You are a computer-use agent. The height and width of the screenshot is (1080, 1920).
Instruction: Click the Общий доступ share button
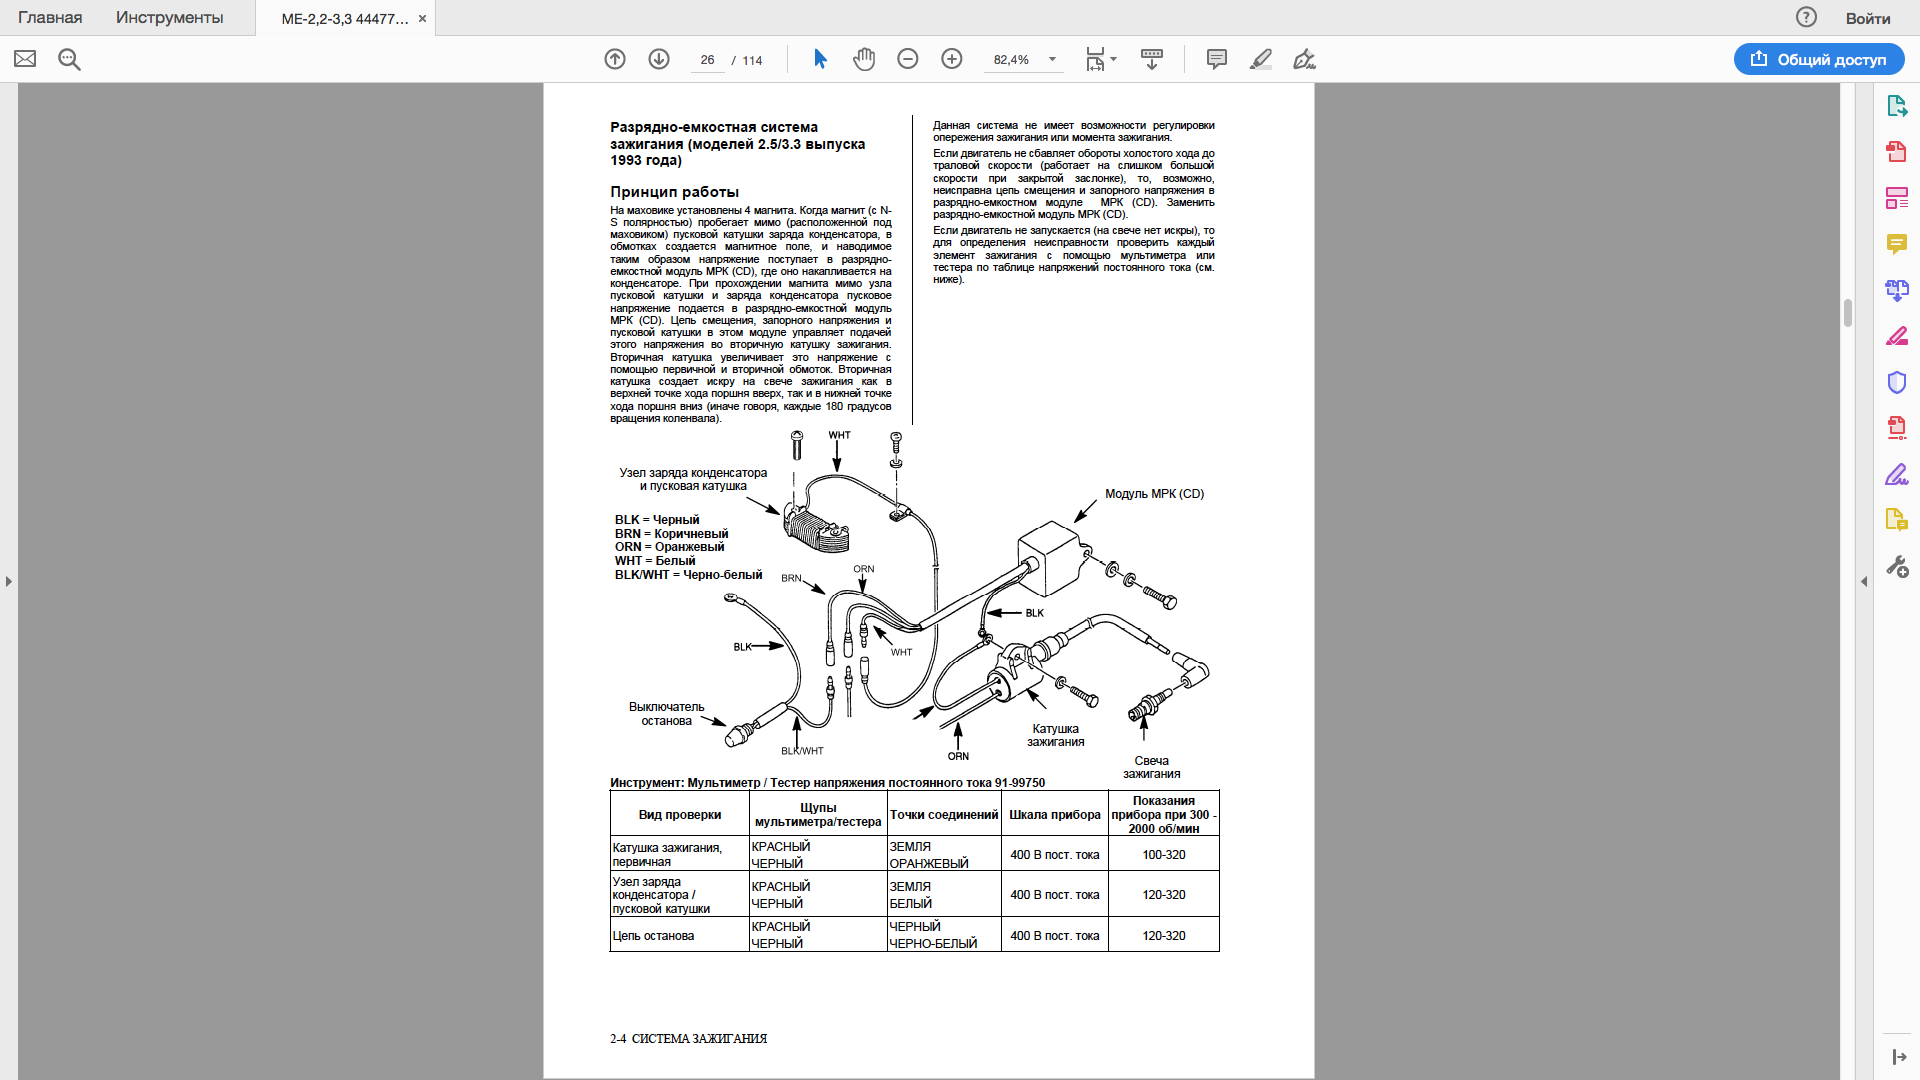tap(1819, 59)
